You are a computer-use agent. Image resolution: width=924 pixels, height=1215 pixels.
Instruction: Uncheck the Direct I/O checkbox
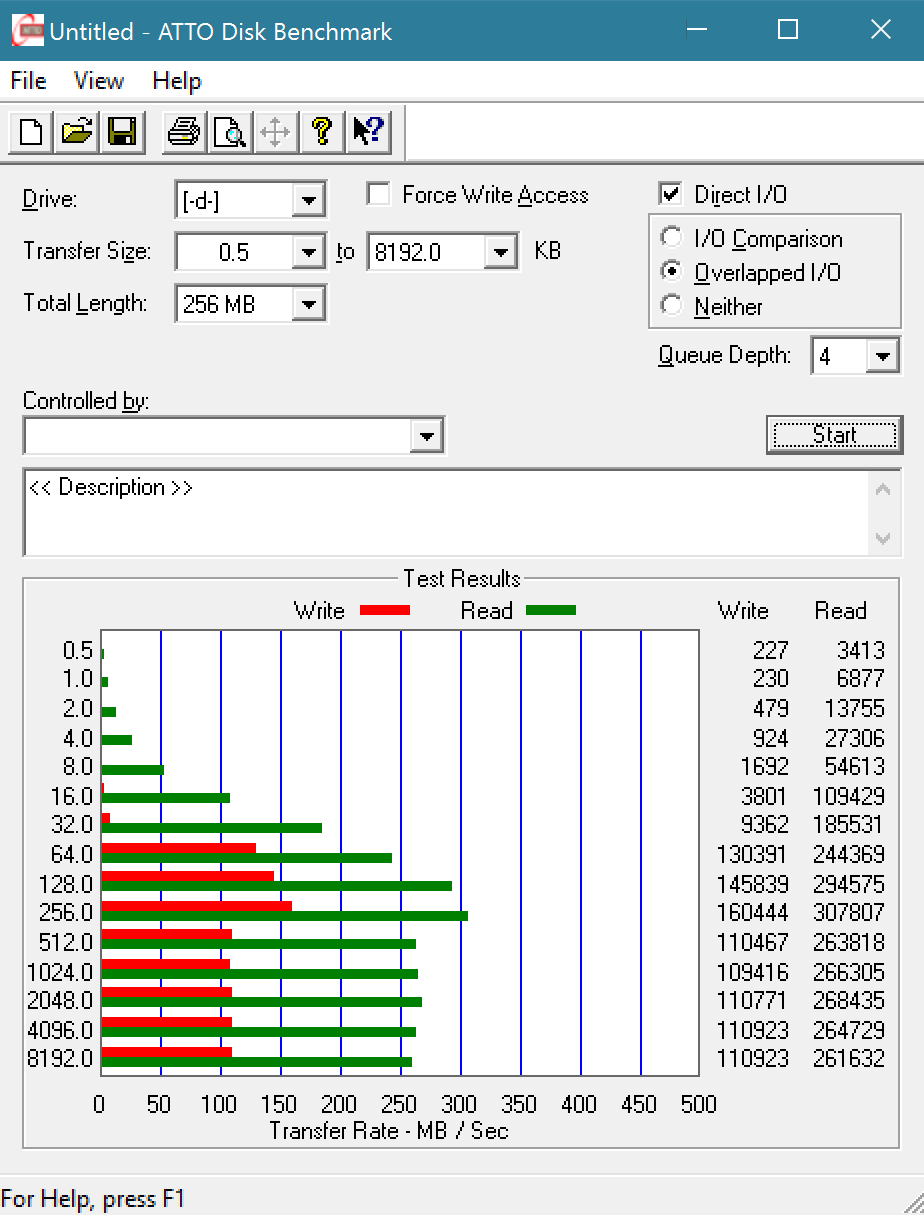click(x=670, y=194)
